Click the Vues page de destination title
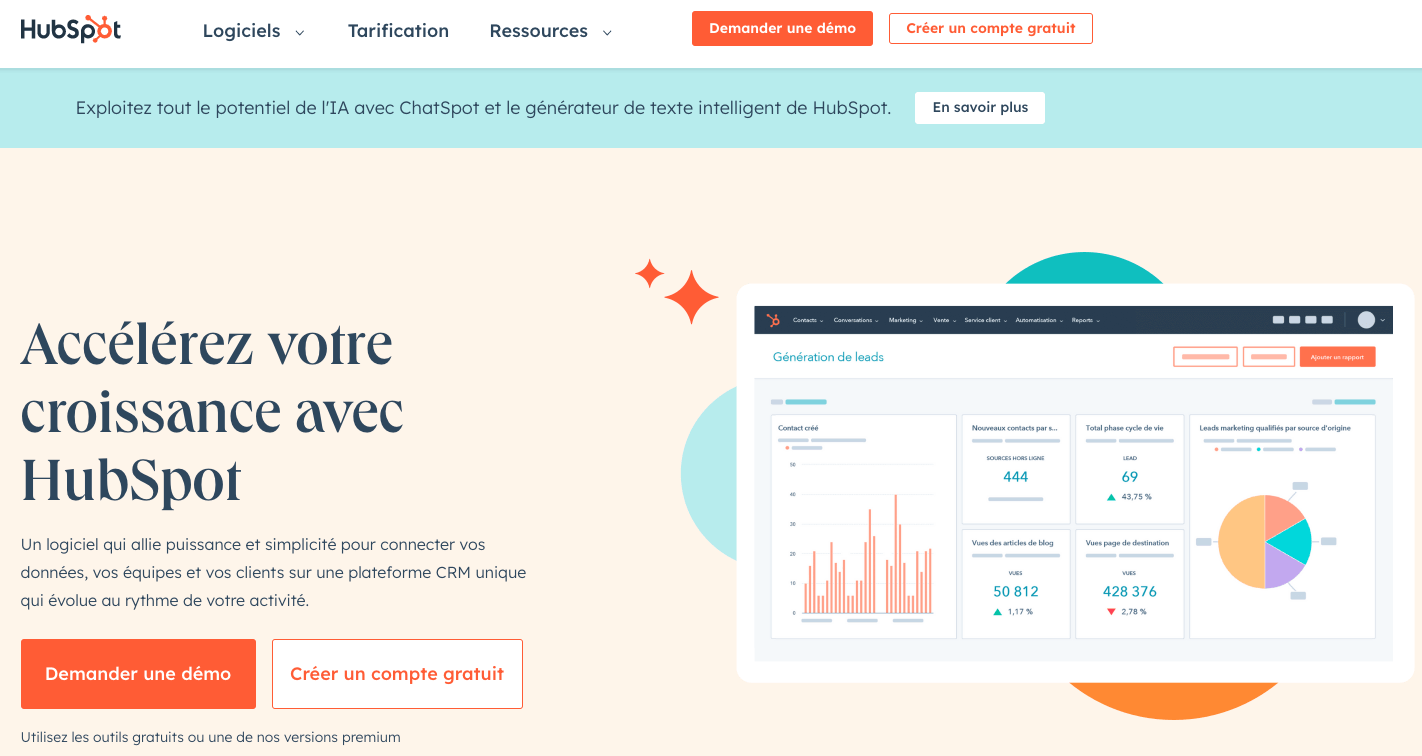 [1127, 543]
